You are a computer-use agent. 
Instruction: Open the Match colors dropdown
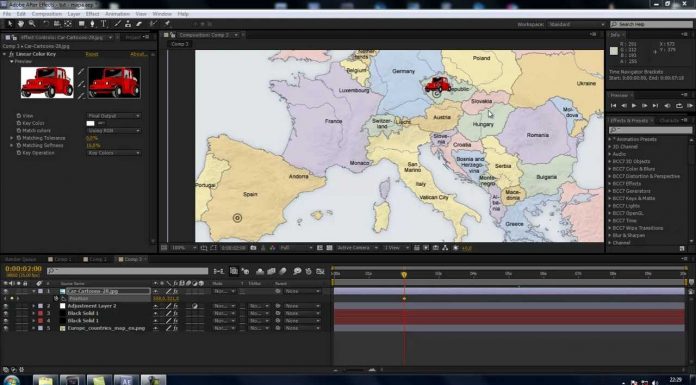[x=114, y=131]
